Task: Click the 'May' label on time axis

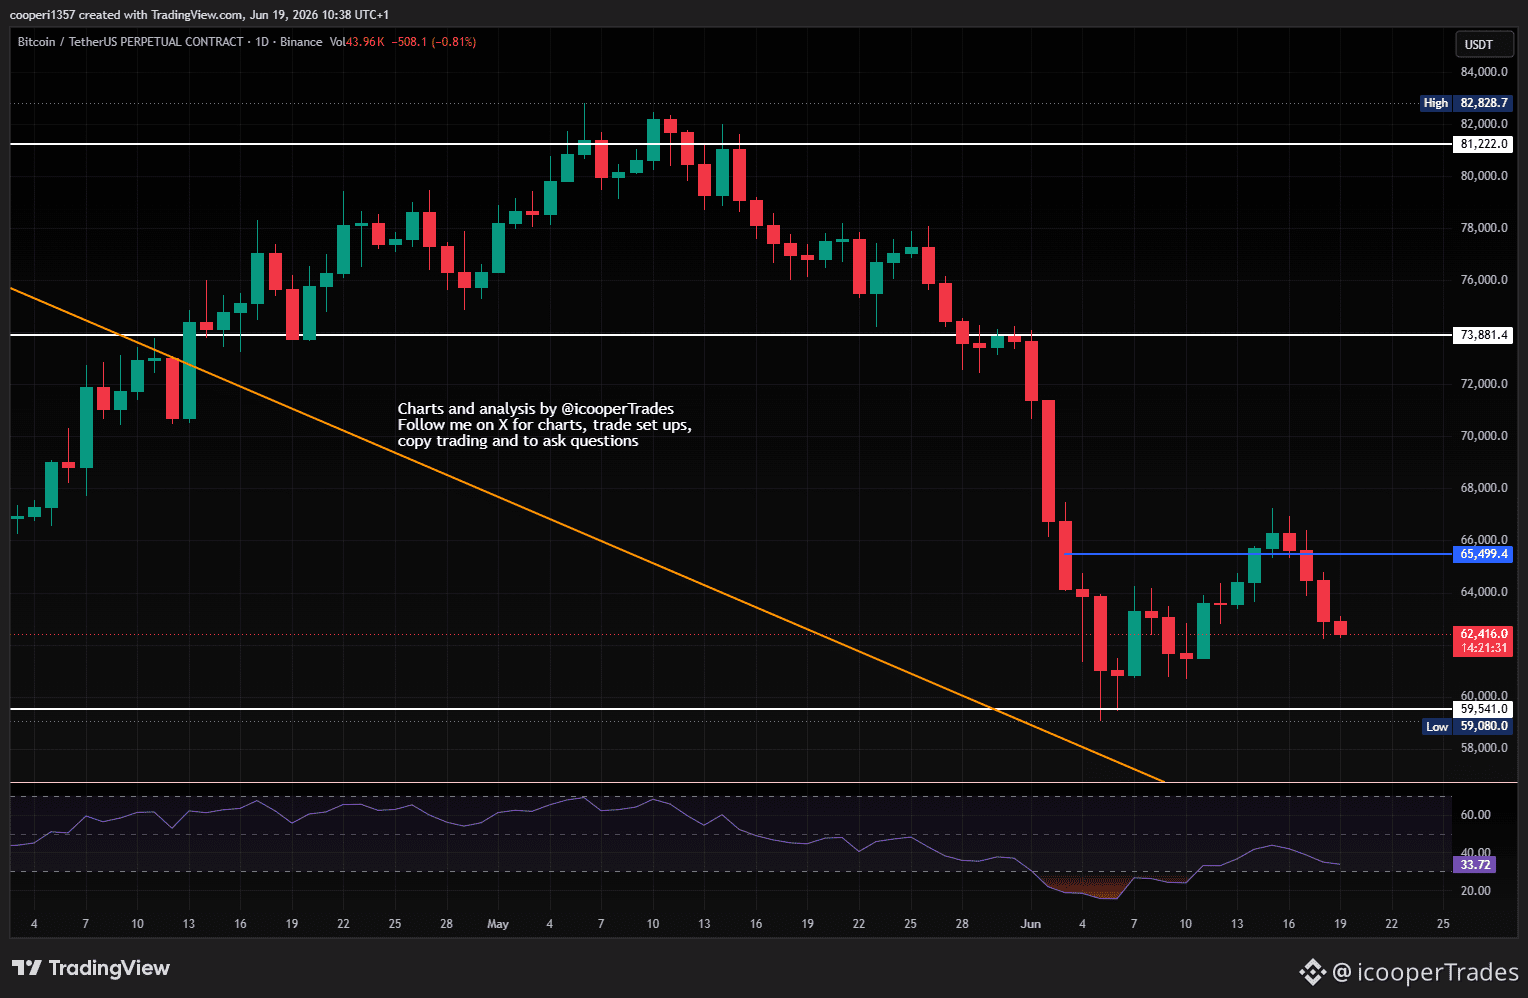Action: [498, 924]
